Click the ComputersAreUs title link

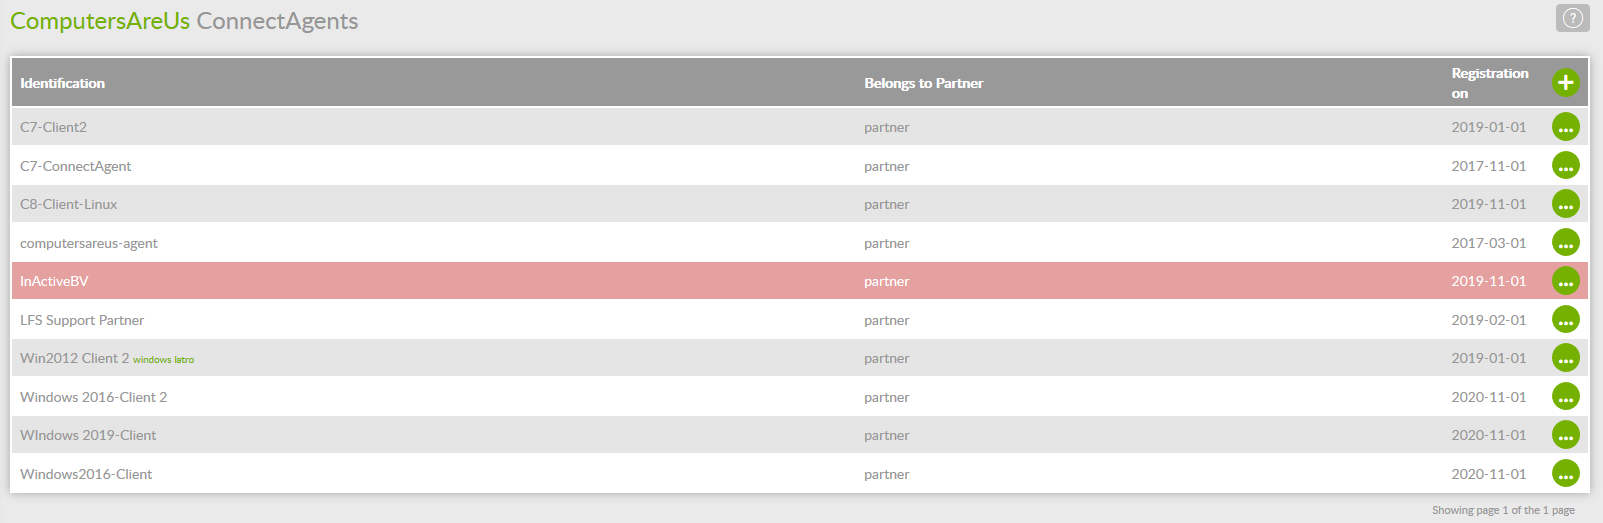click(100, 21)
